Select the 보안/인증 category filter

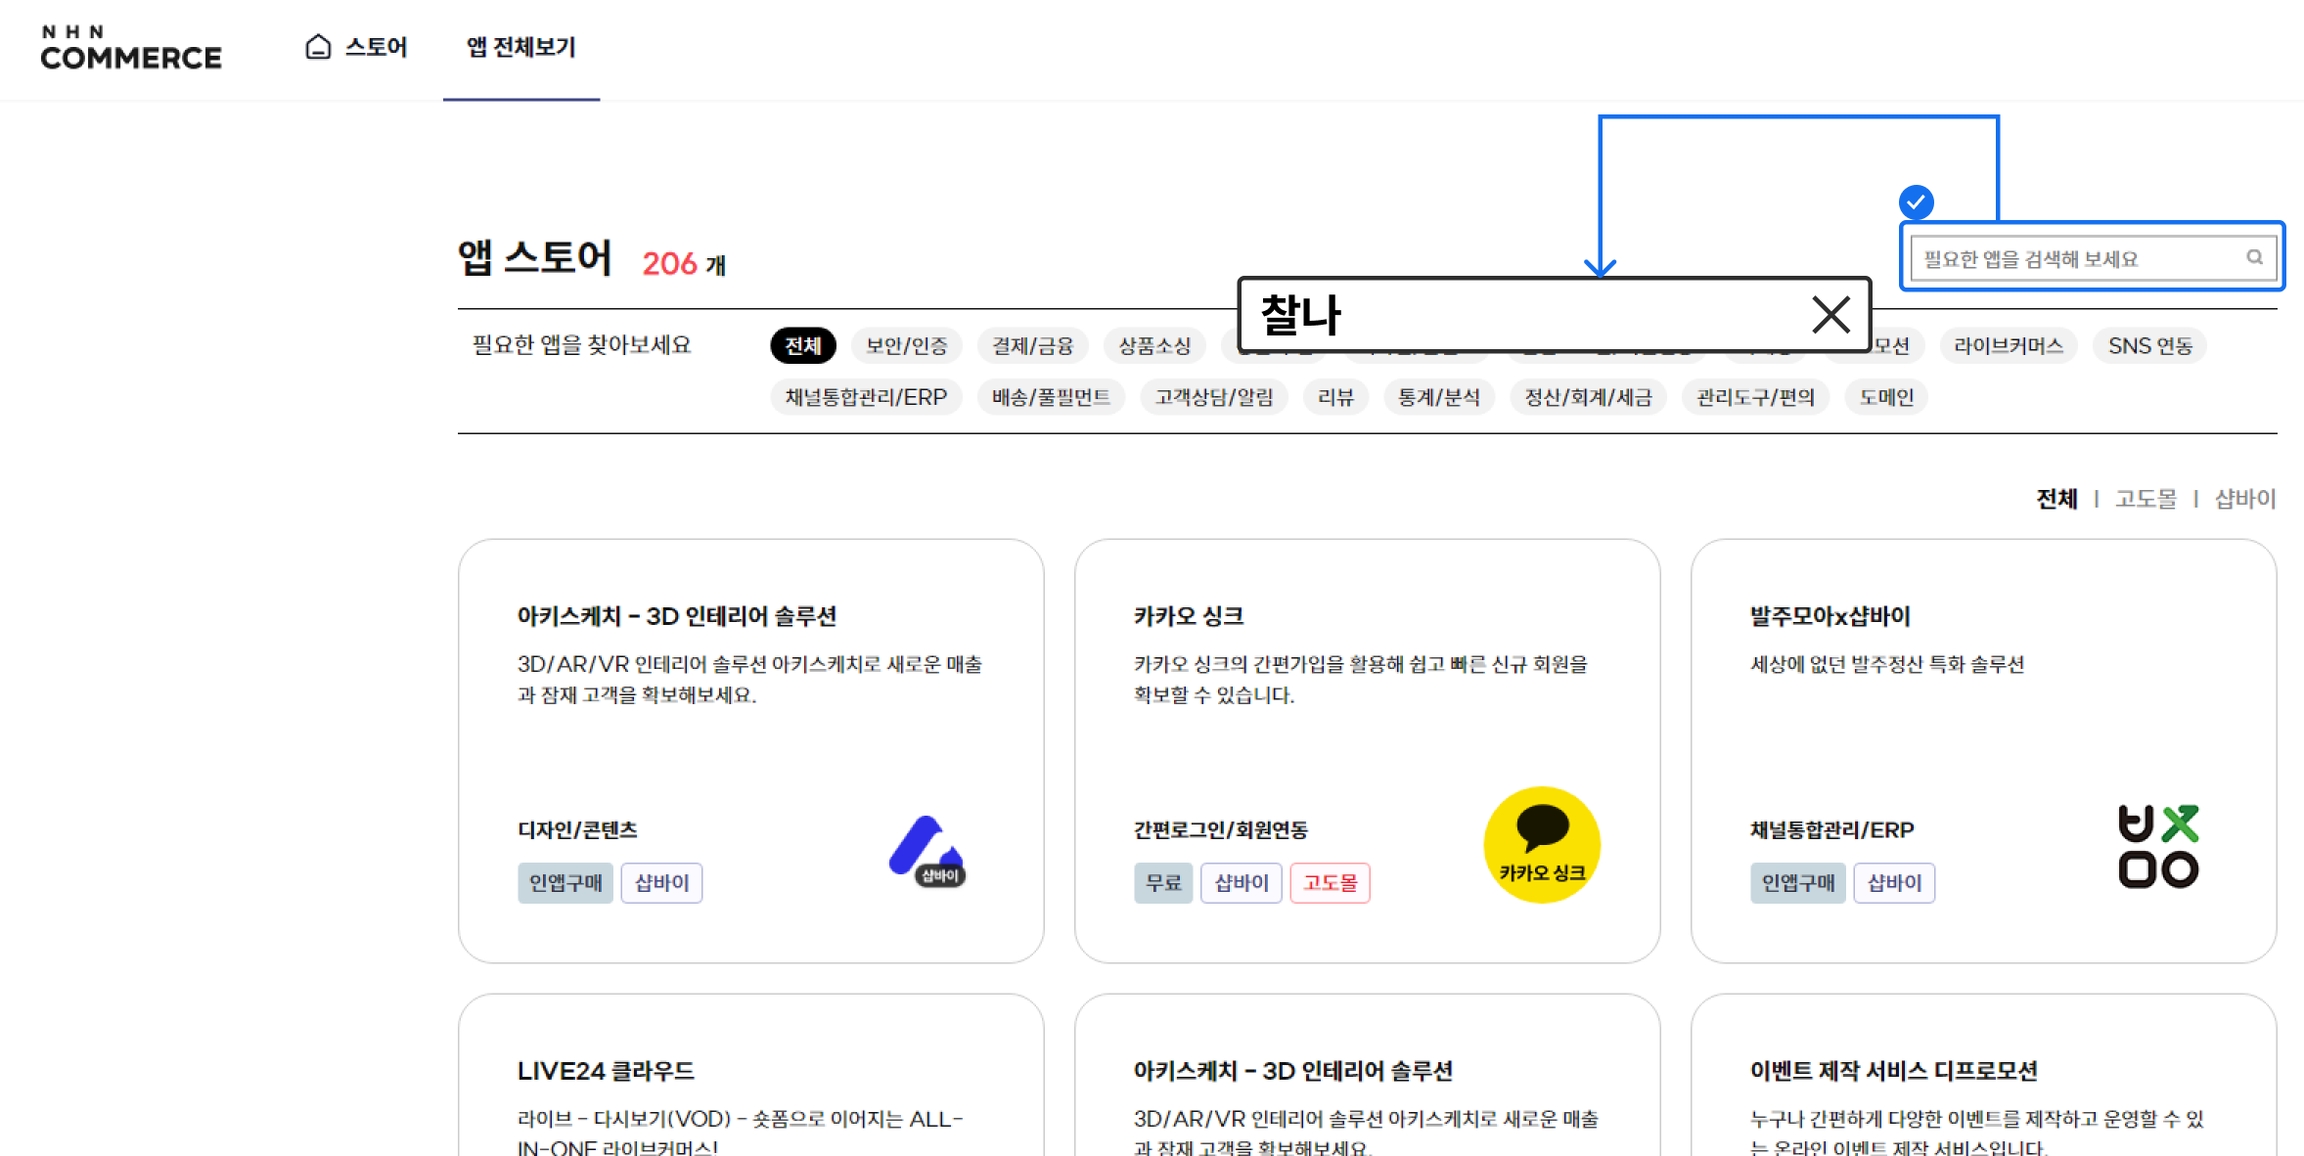(906, 346)
